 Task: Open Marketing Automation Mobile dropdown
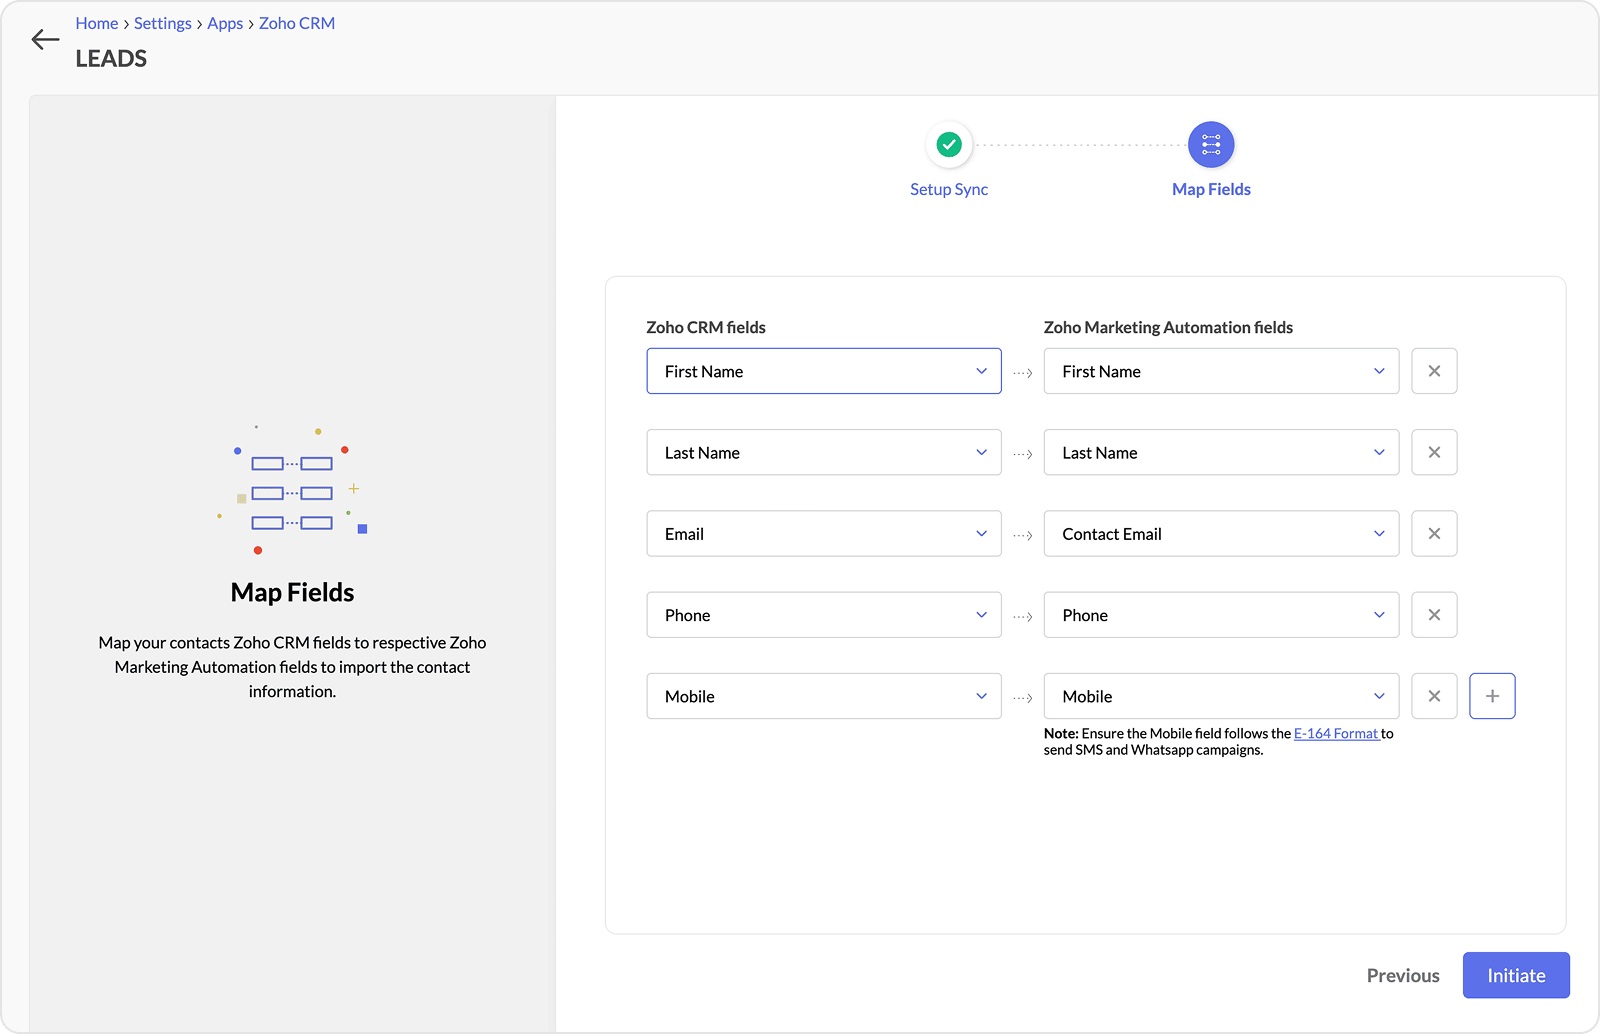coord(1221,696)
